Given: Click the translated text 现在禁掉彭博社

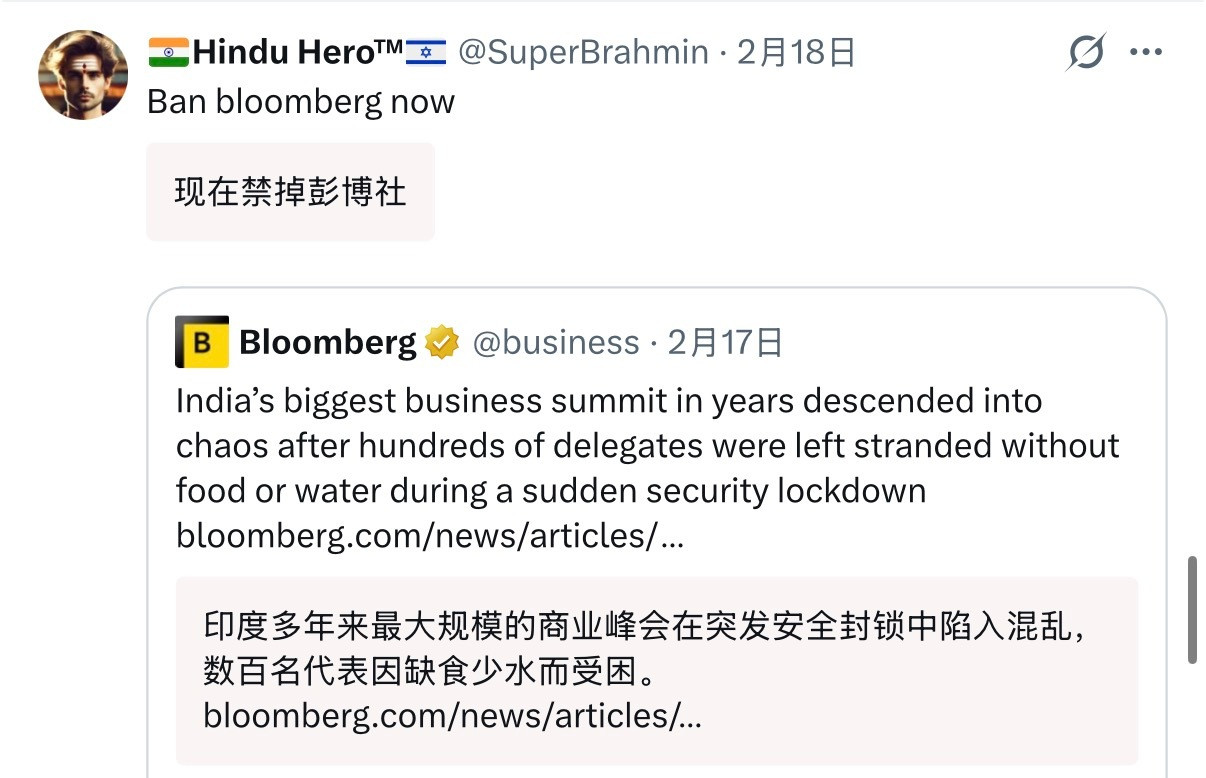Looking at the screenshot, I should tap(290, 194).
